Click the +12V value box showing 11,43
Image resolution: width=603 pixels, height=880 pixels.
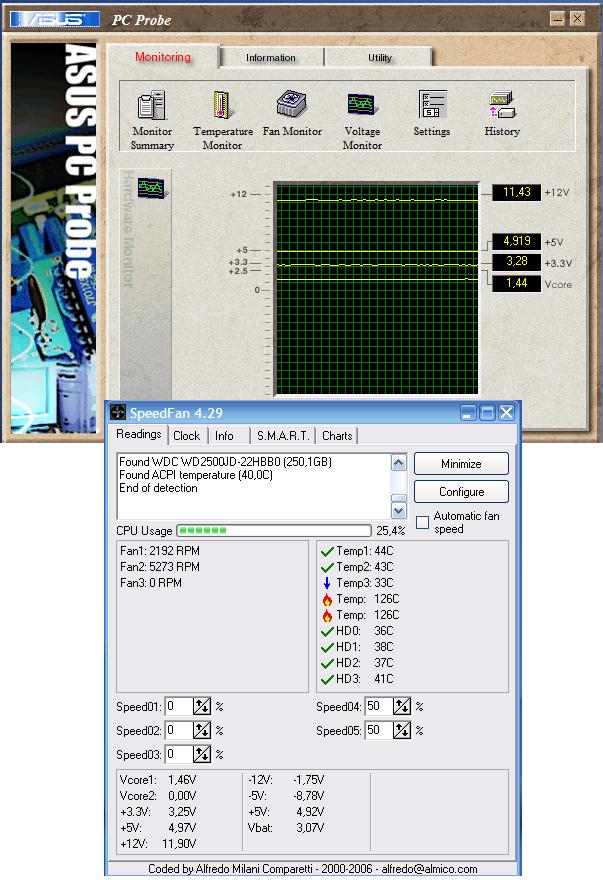pyautogui.click(x=517, y=192)
